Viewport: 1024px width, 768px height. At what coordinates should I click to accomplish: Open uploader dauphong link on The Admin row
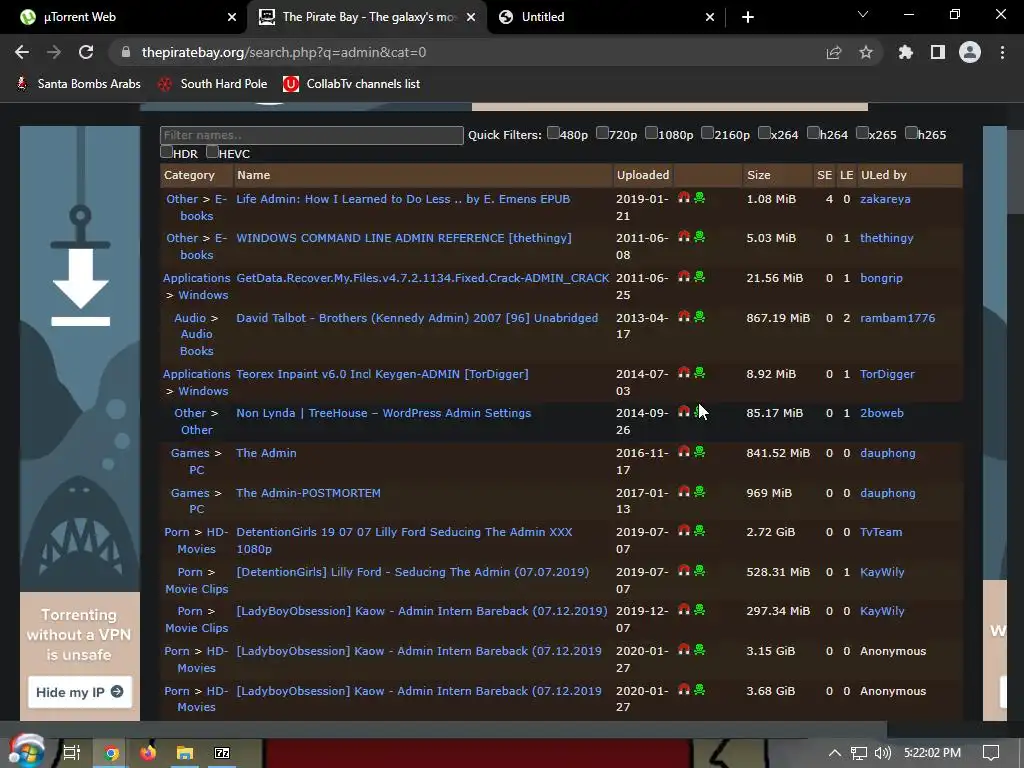(x=888, y=453)
